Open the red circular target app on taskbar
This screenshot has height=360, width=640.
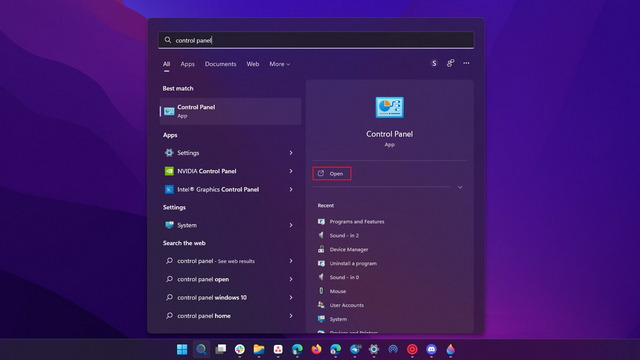pos(412,349)
